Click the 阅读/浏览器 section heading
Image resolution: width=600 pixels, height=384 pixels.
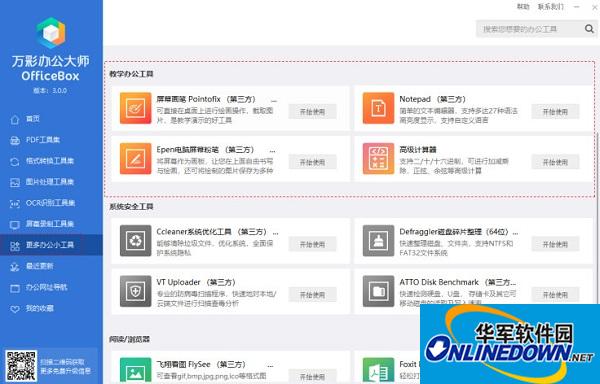pyautogui.click(x=129, y=339)
